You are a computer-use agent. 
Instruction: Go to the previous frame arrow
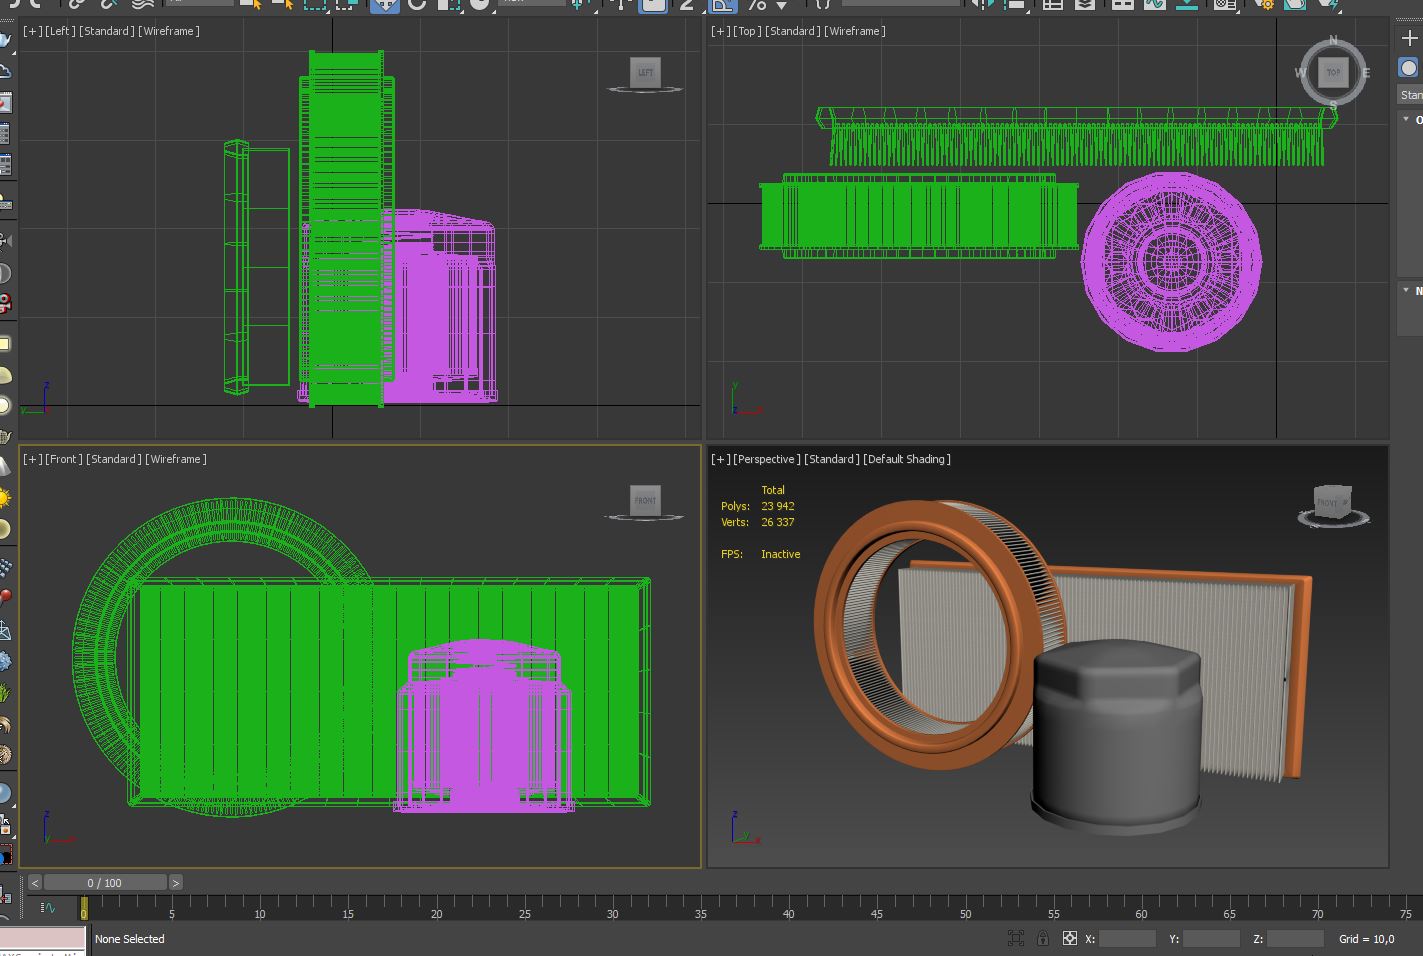click(x=35, y=883)
